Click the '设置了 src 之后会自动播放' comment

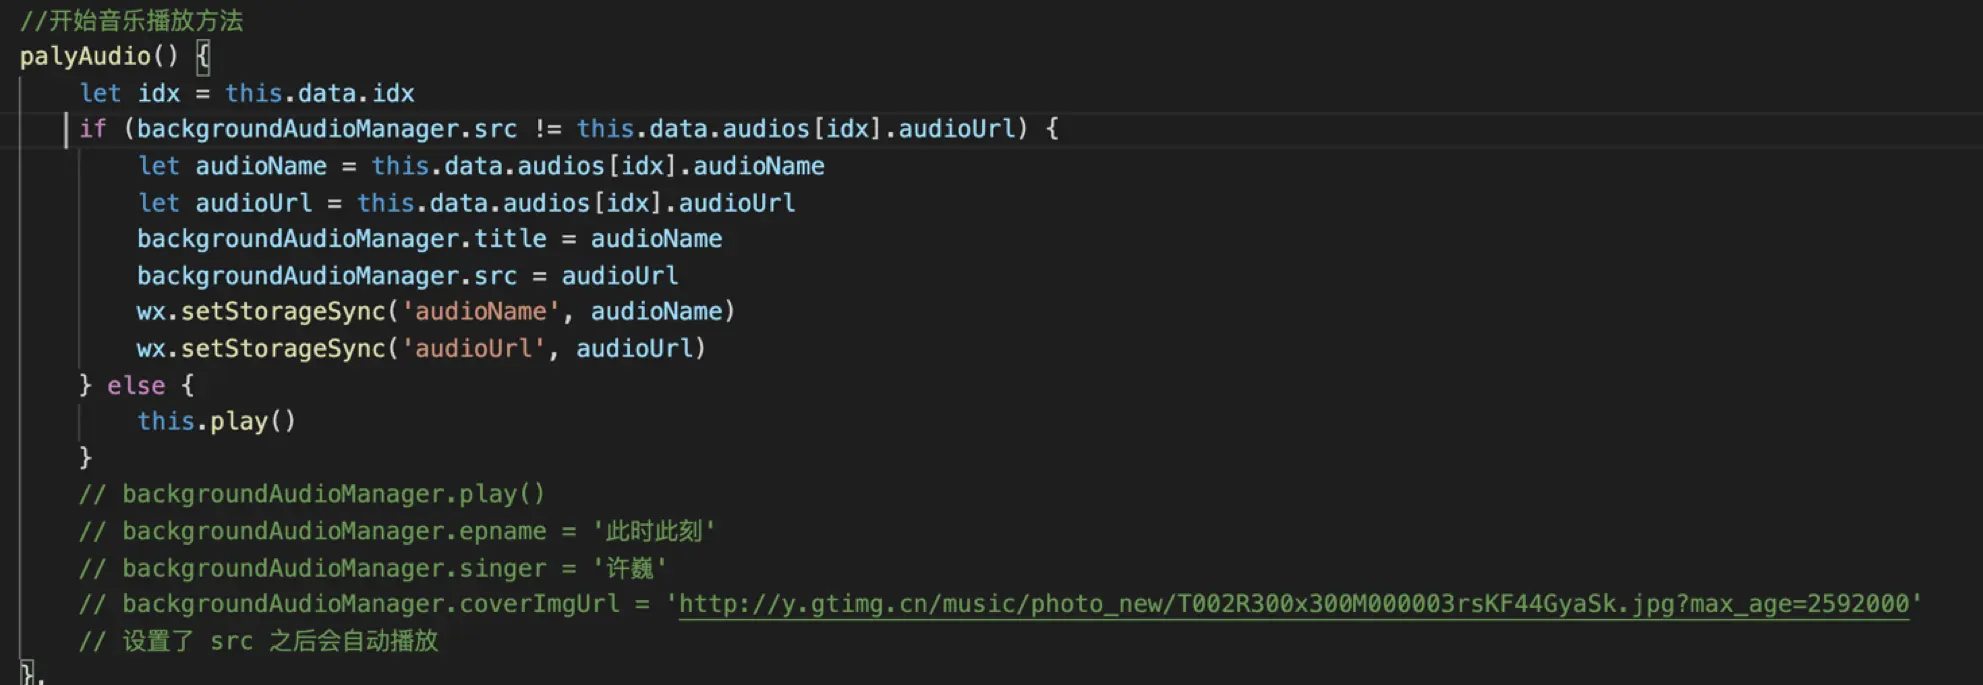[280, 641]
